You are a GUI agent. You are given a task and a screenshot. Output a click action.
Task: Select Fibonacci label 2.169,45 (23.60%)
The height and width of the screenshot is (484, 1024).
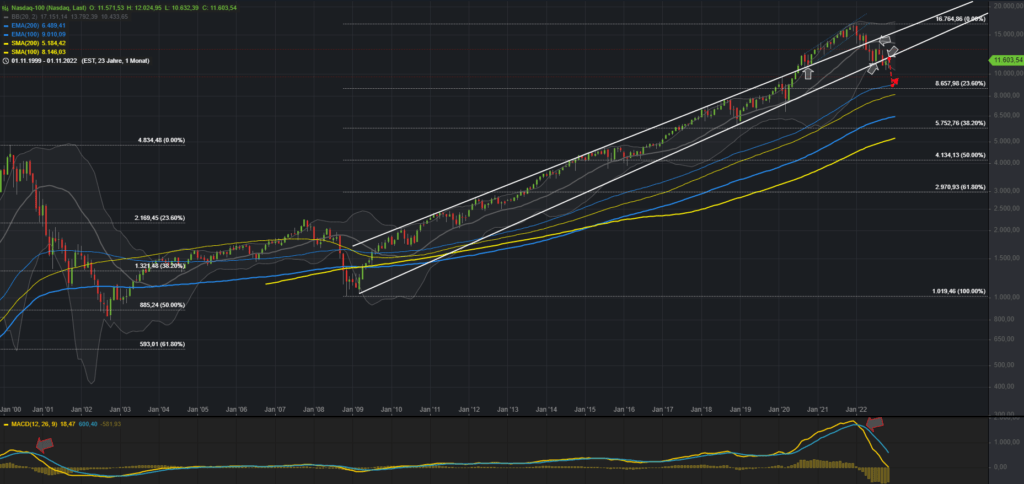coord(160,218)
